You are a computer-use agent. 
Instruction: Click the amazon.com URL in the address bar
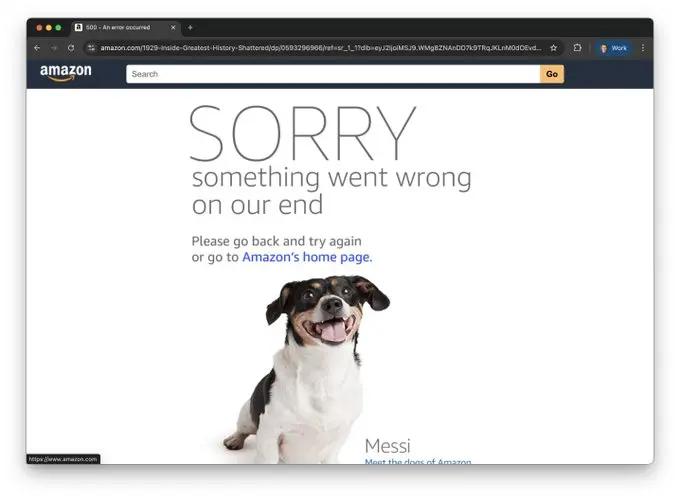point(321,48)
